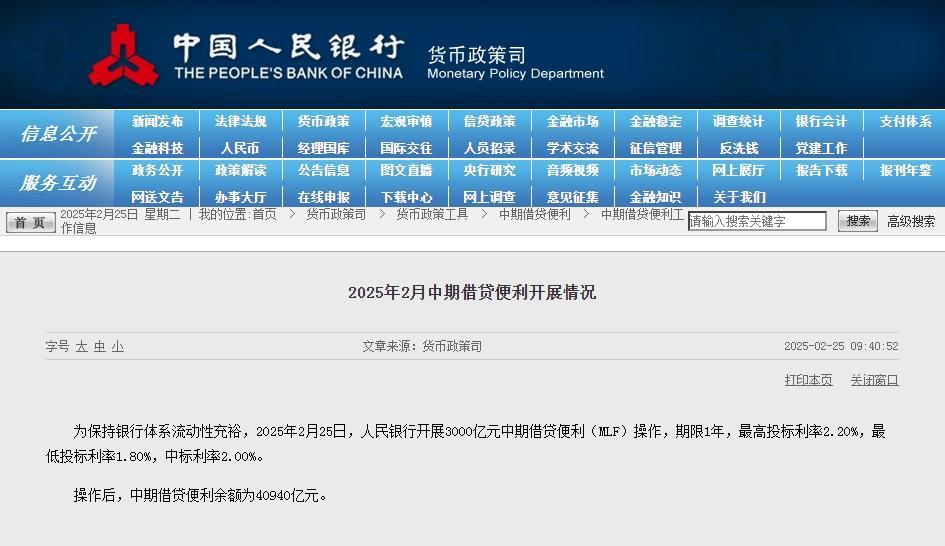945x546 pixels.
Task: Go to 网送文告 page
Action: [x=157, y=197]
